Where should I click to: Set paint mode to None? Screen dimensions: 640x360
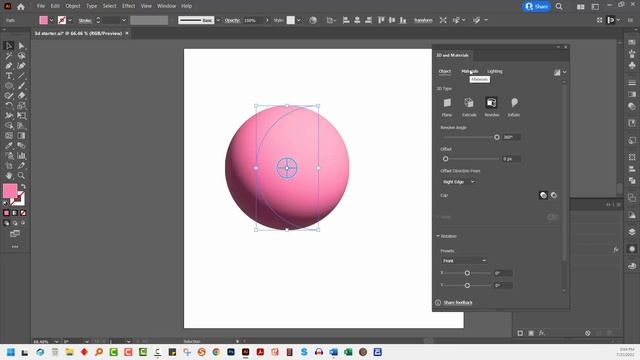pyautogui.click(x=23, y=213)
